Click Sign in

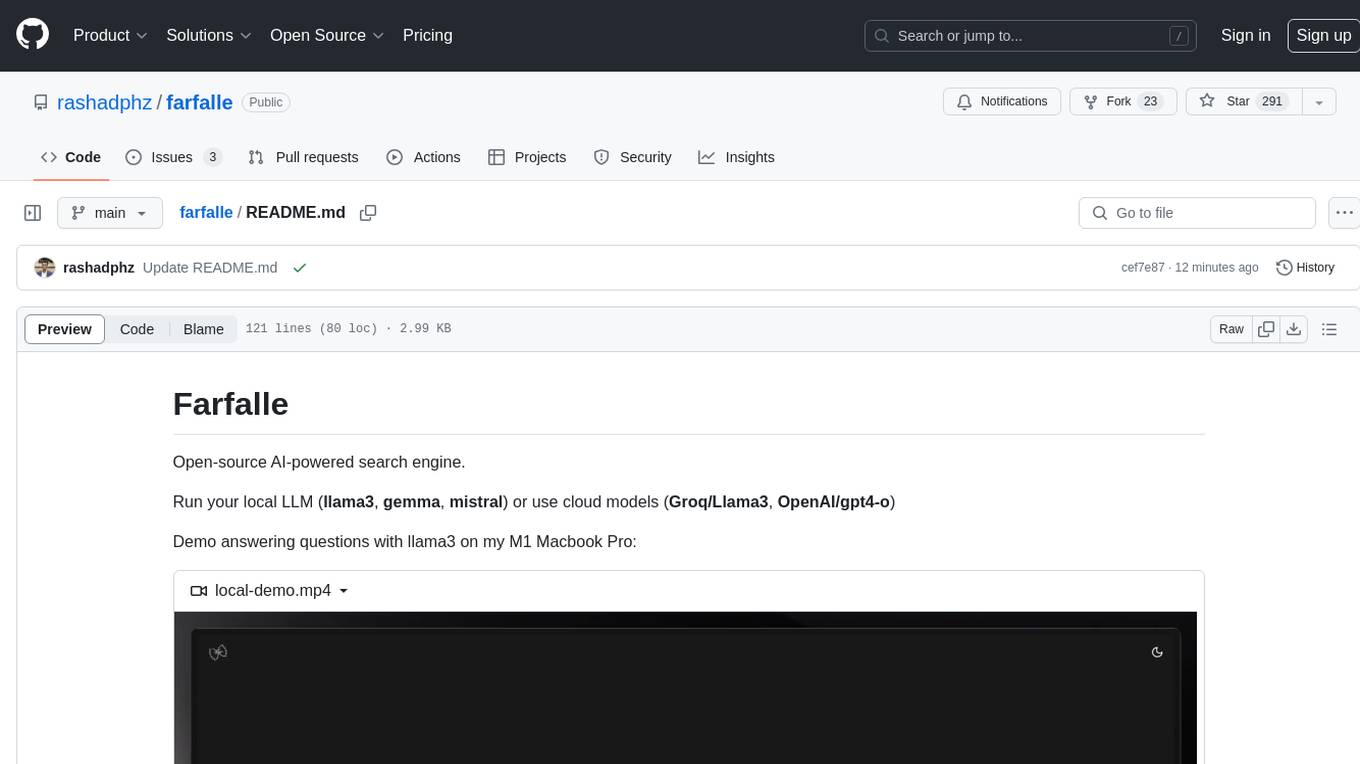click(x=1245, y=35)
